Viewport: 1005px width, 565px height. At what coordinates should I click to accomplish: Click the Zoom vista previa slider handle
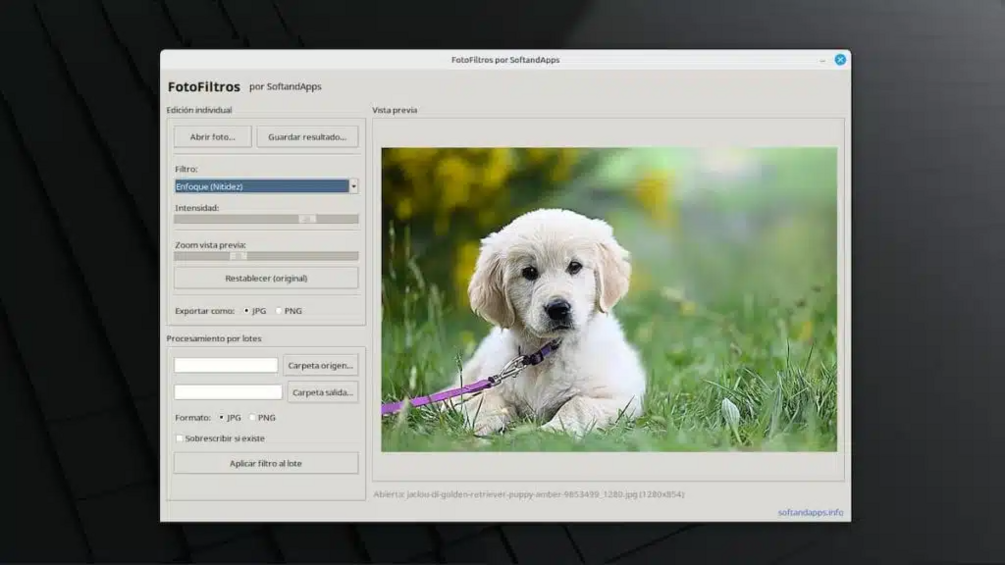(238, 256)
